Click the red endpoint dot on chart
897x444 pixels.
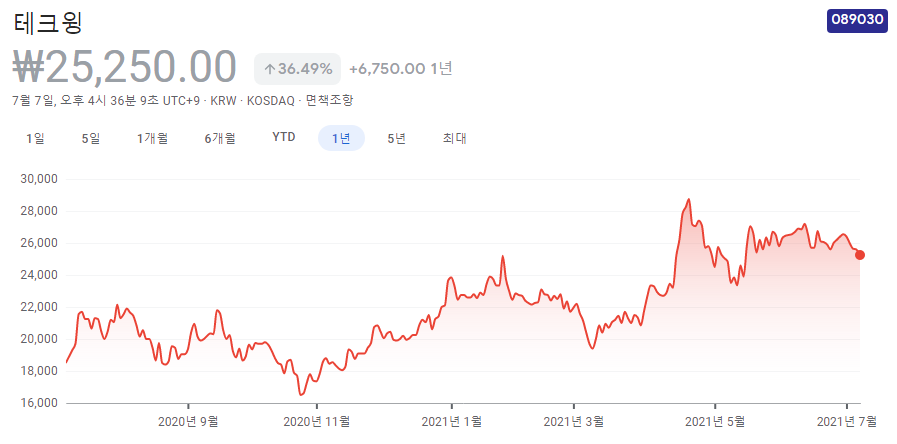coord(860,255)
